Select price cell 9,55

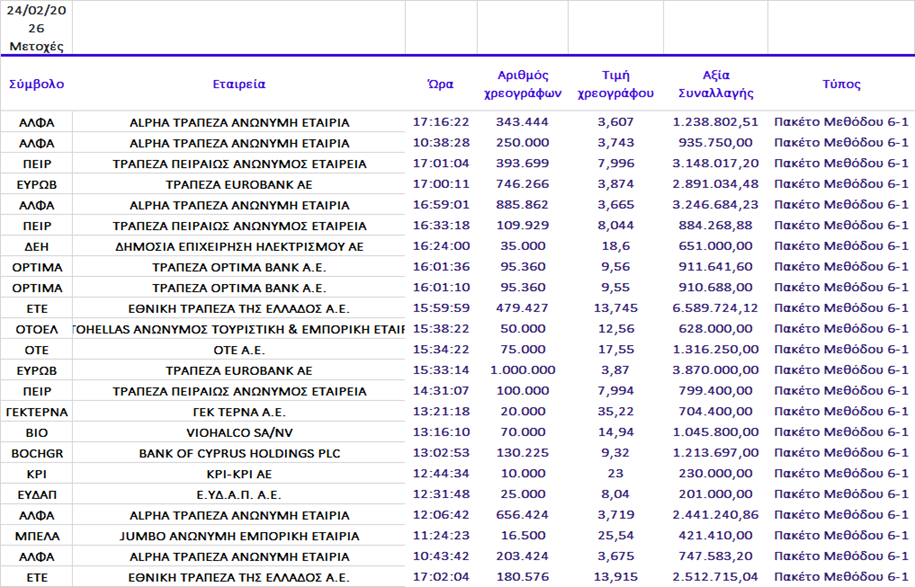pos(616,288)
